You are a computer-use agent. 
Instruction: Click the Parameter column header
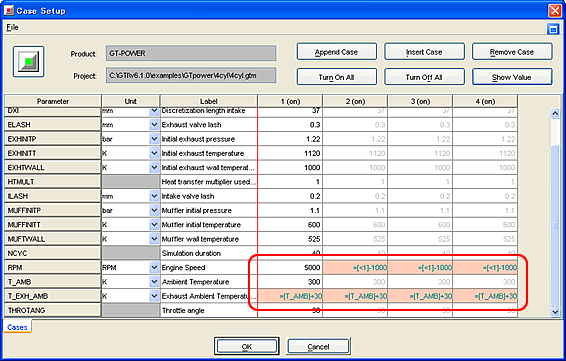tap(53, 101)
